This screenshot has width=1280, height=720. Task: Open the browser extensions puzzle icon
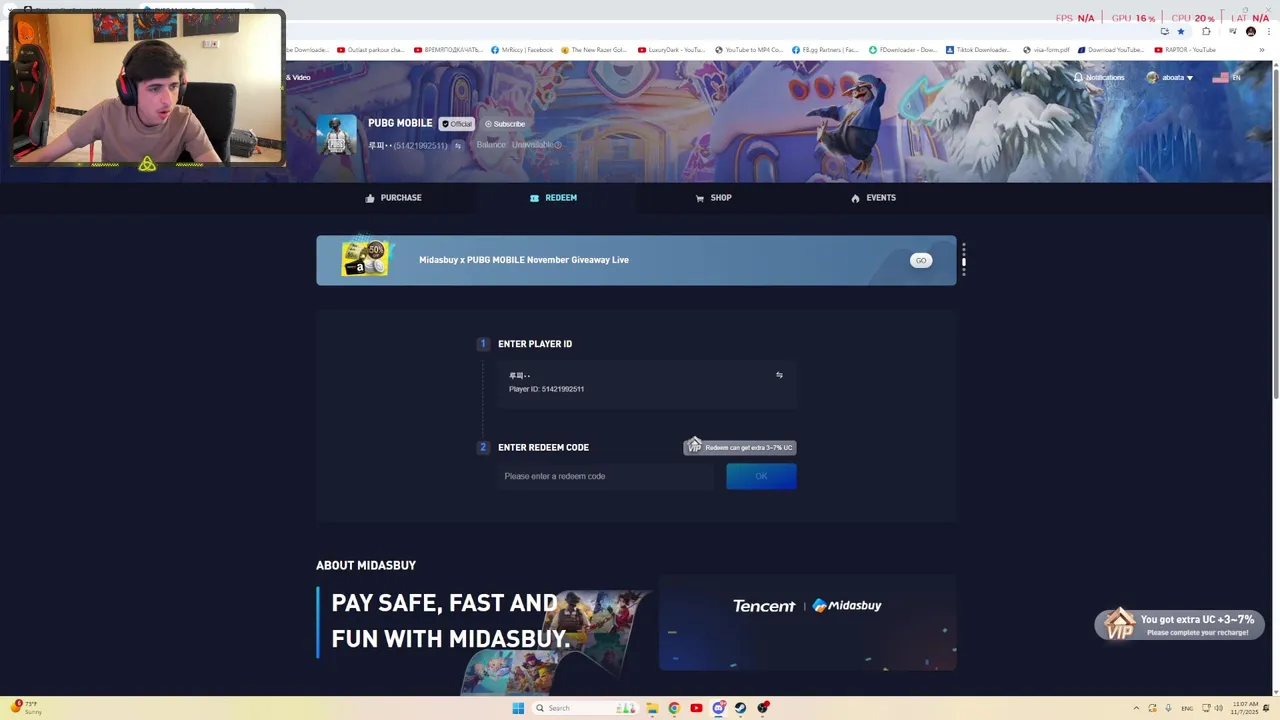(x=1206, y=31)
